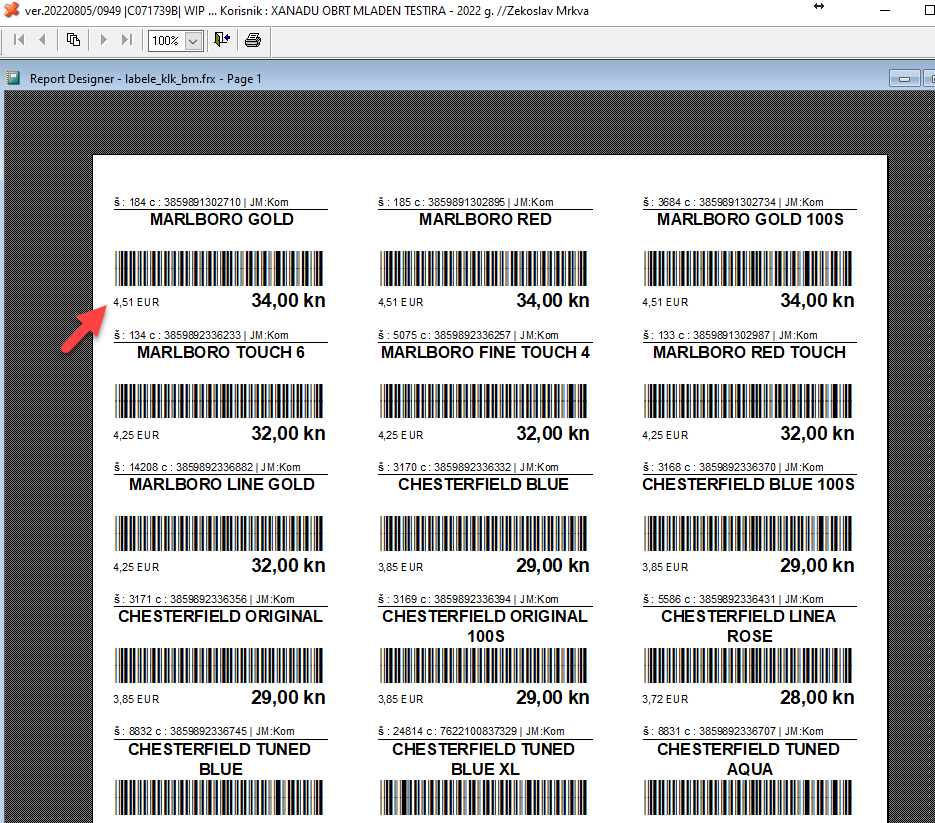Click the barcode under MARLBORO RED

[484, 268]
